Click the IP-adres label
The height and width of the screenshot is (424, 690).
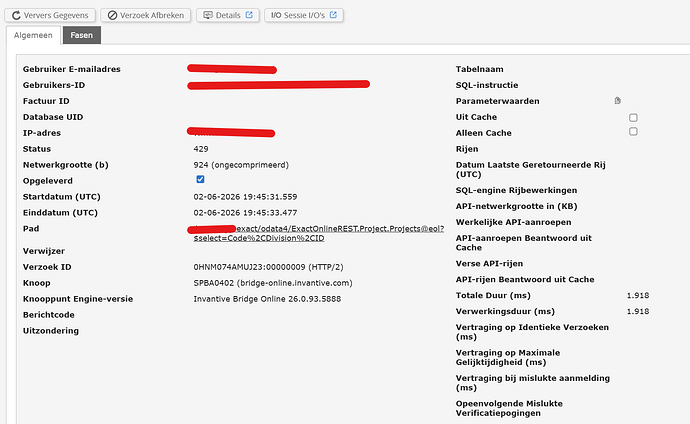coord(42,133)
